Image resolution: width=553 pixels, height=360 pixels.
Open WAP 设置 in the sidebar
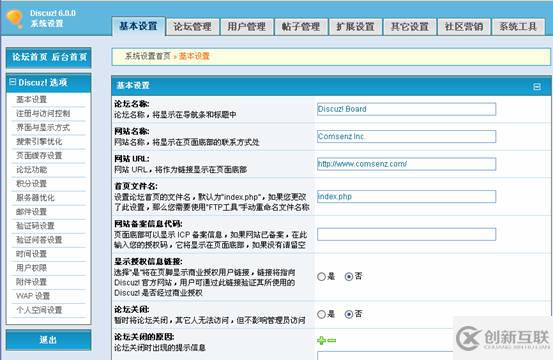pyautogui.click(x=33, y=296)
